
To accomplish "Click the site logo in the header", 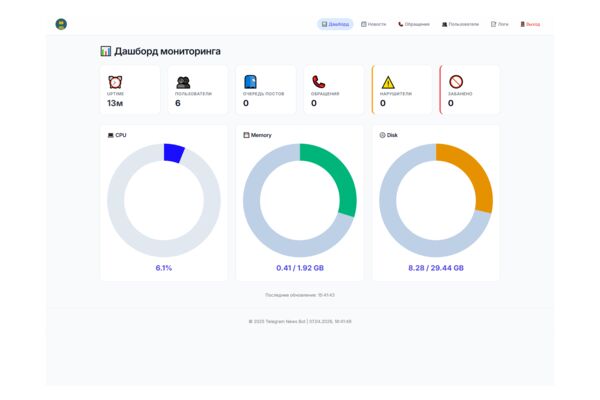I will pyautogui.click(x=61, y=24).
